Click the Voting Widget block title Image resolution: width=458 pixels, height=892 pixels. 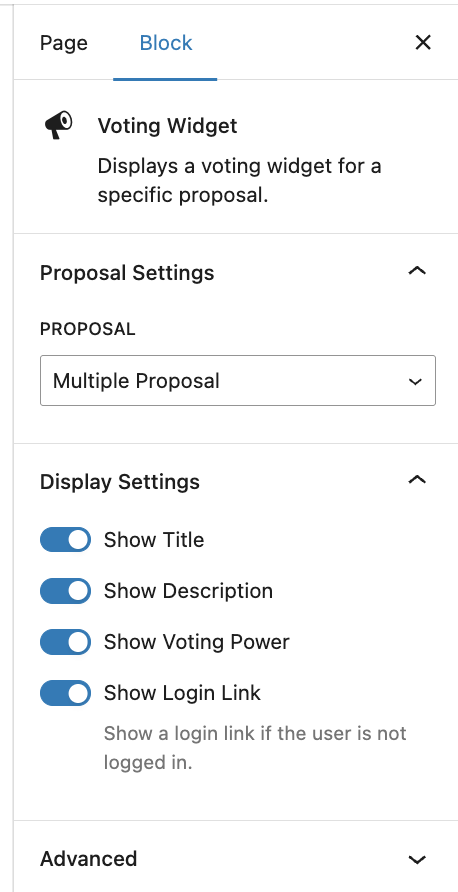pyautogui.click(x=167, y=126)
